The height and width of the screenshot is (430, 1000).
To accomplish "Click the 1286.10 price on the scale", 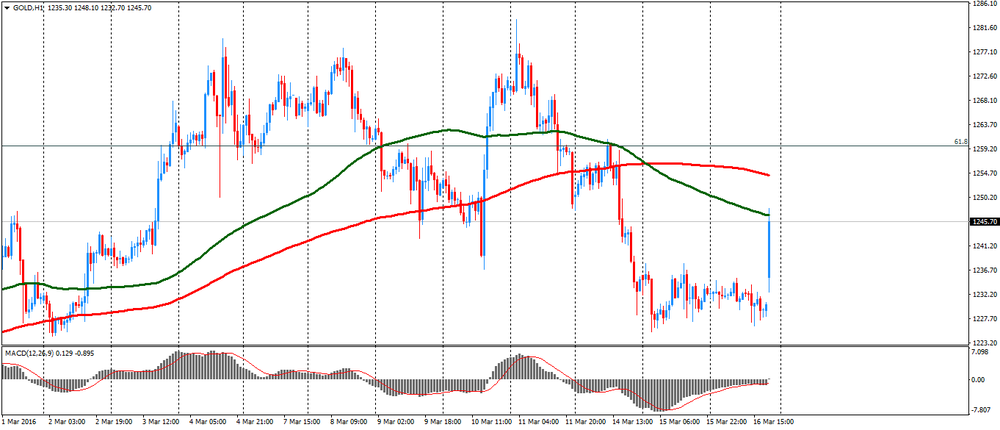I will tap(985, 5).
